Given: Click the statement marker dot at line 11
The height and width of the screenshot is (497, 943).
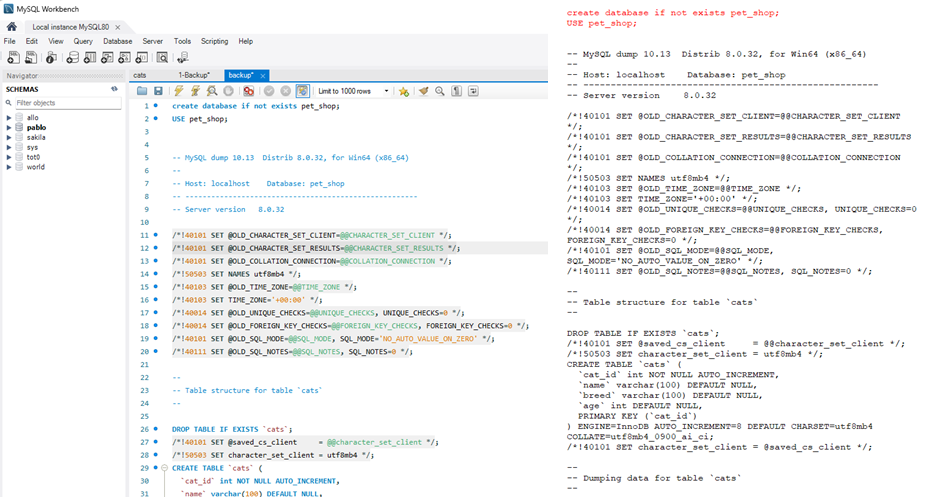Looking at the screenshot, I should [x=156, y=235].
